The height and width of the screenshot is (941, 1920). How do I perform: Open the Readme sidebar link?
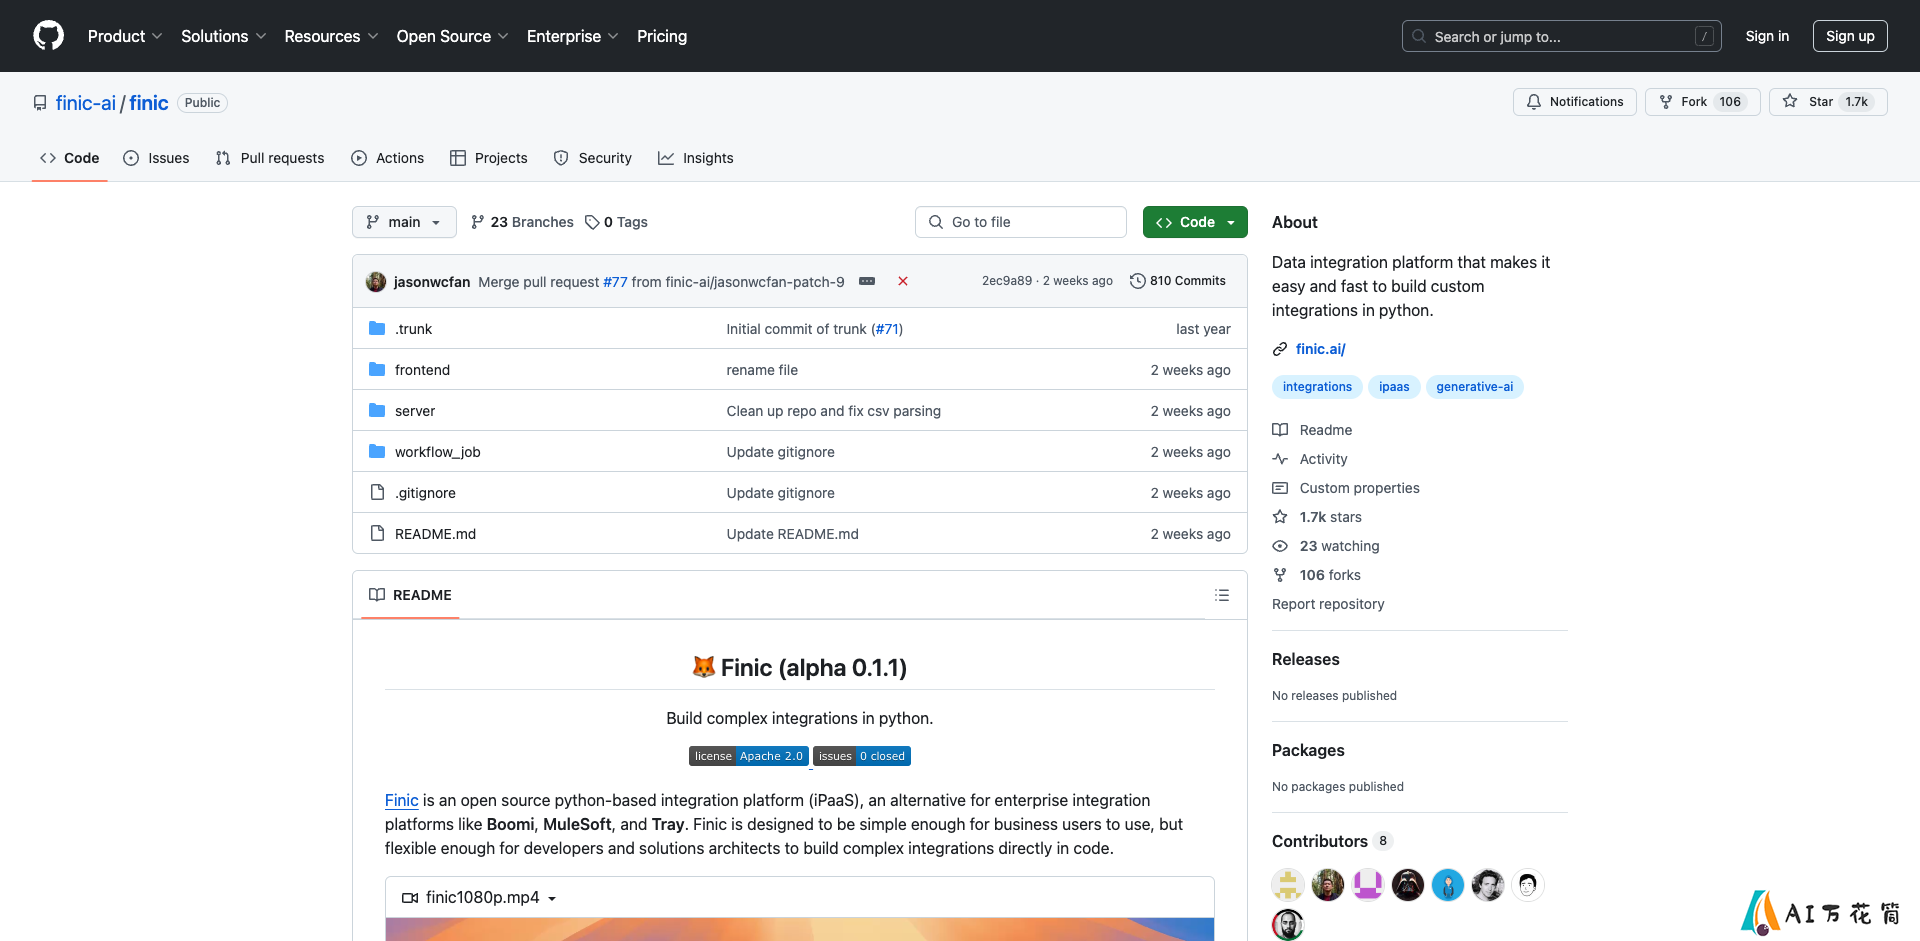tap(1312, 430)
